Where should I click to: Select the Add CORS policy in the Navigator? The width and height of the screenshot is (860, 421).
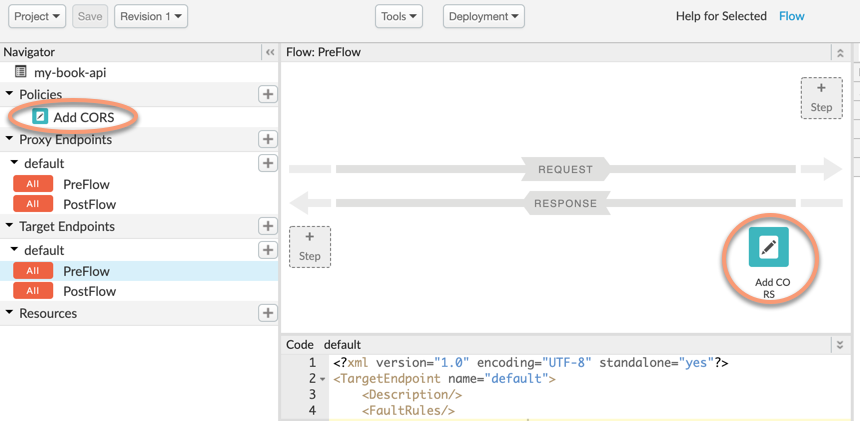click(x=83, y=117)
